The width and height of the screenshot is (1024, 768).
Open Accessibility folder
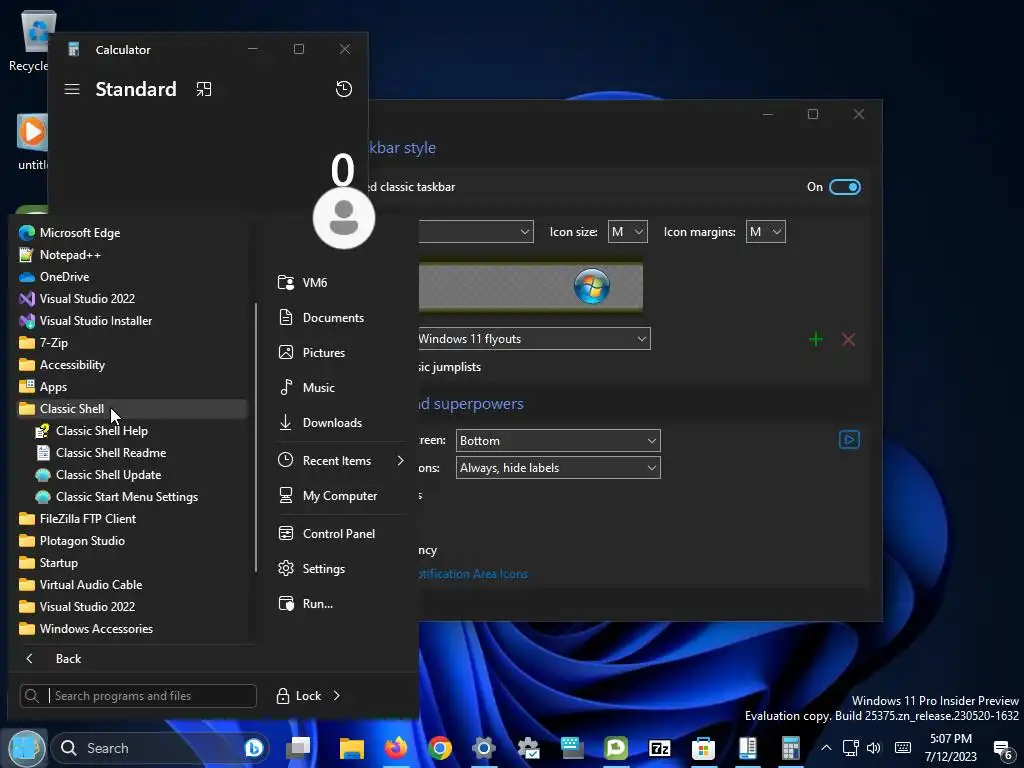point(63,365)
